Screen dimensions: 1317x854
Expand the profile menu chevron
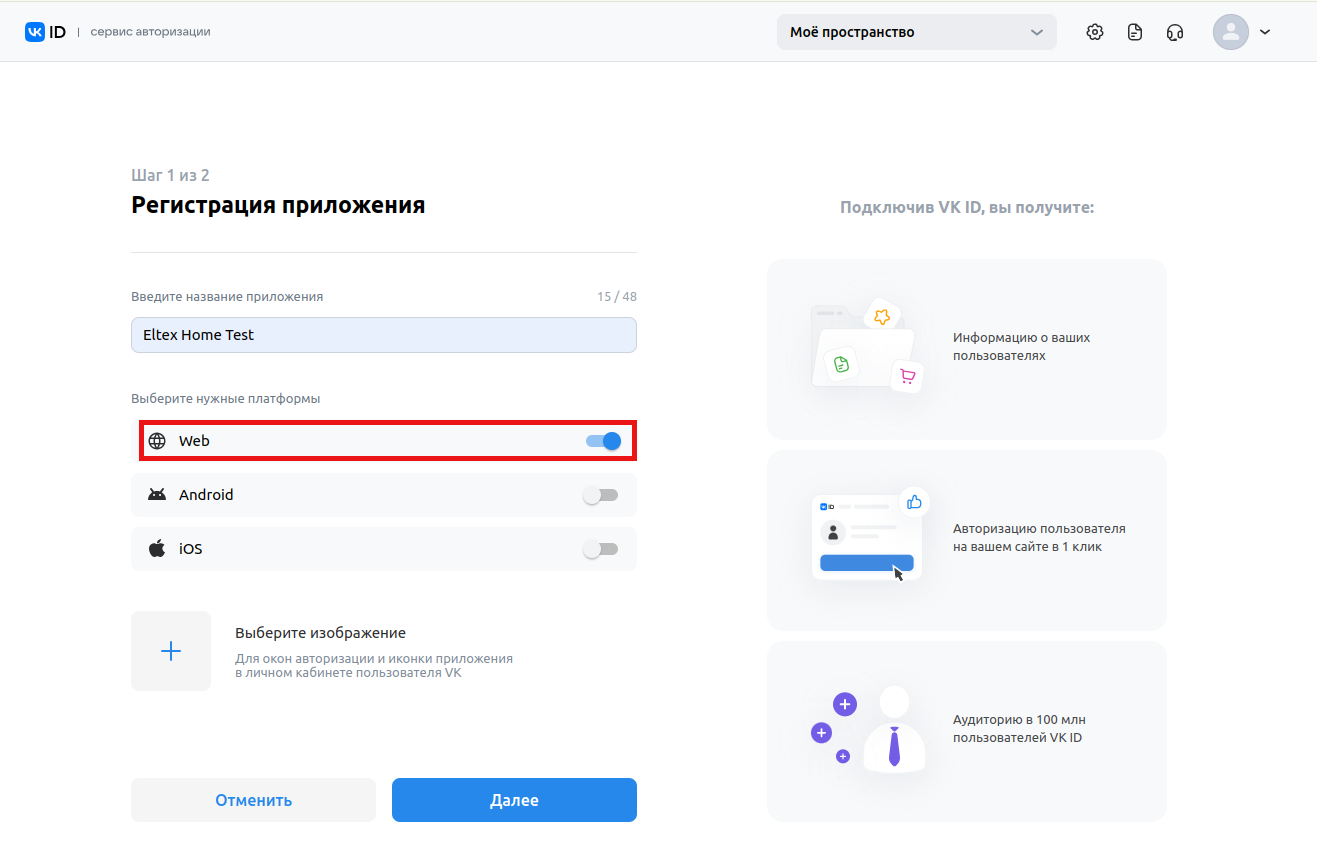pyautogui.click(x=1265, y=32)
